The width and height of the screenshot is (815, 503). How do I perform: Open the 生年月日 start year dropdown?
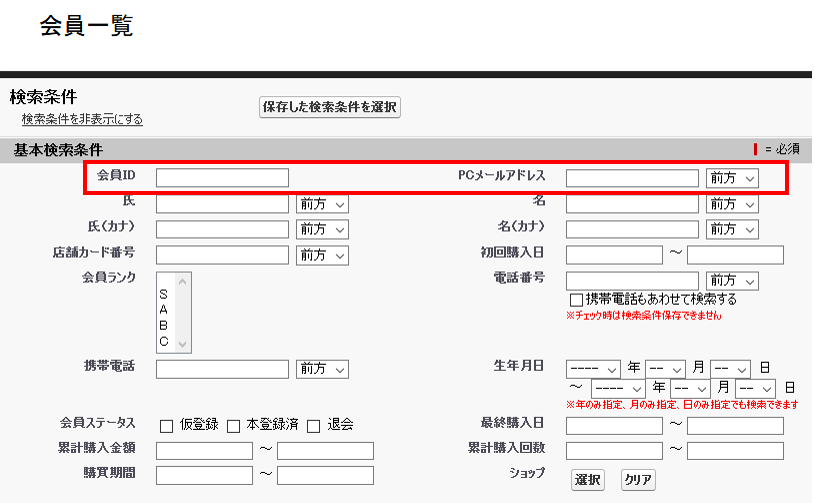(594, 368)
